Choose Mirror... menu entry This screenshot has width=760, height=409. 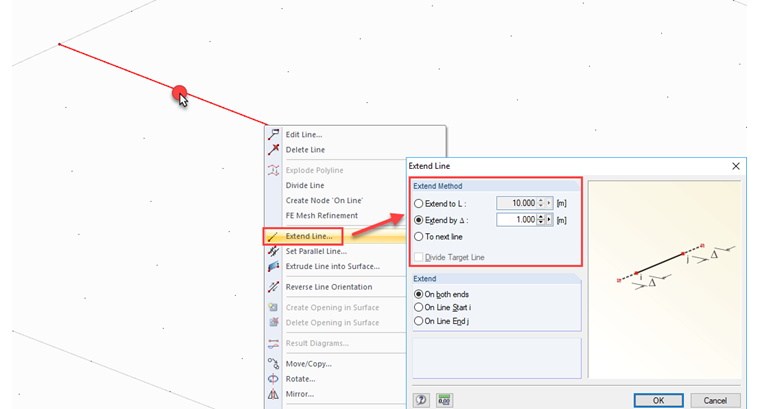[300, 394]
